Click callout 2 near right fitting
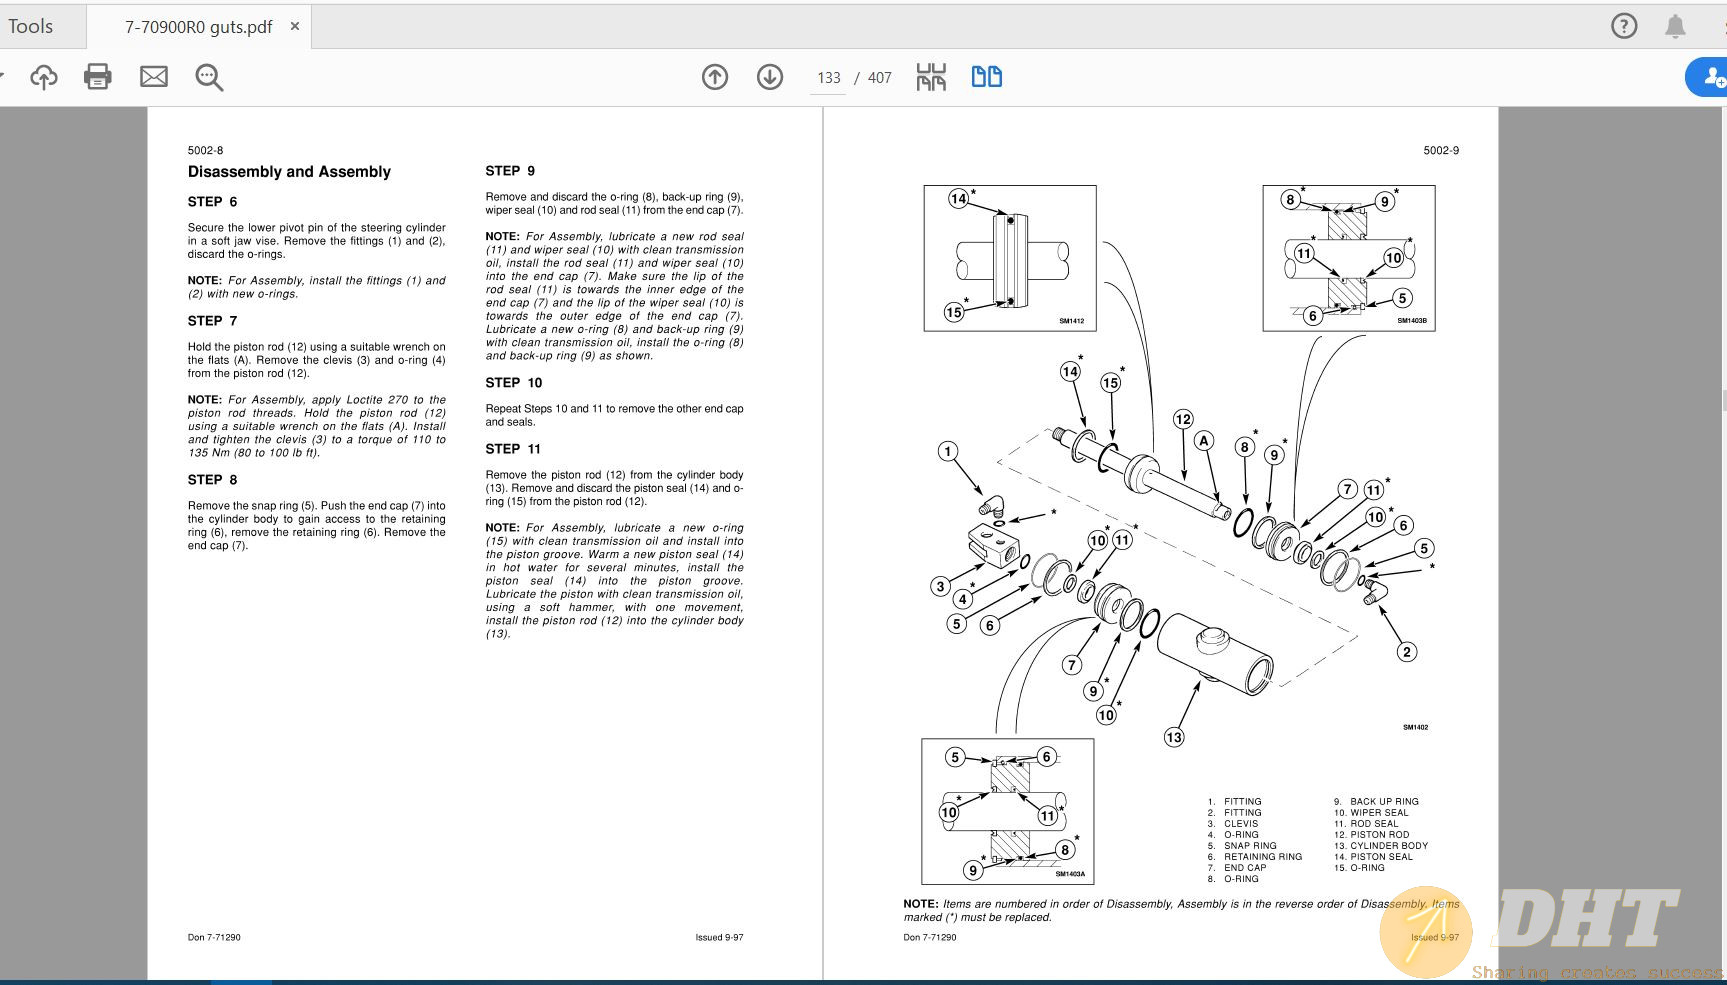This screenshot has height=985, width=1727. (1407, 652)
